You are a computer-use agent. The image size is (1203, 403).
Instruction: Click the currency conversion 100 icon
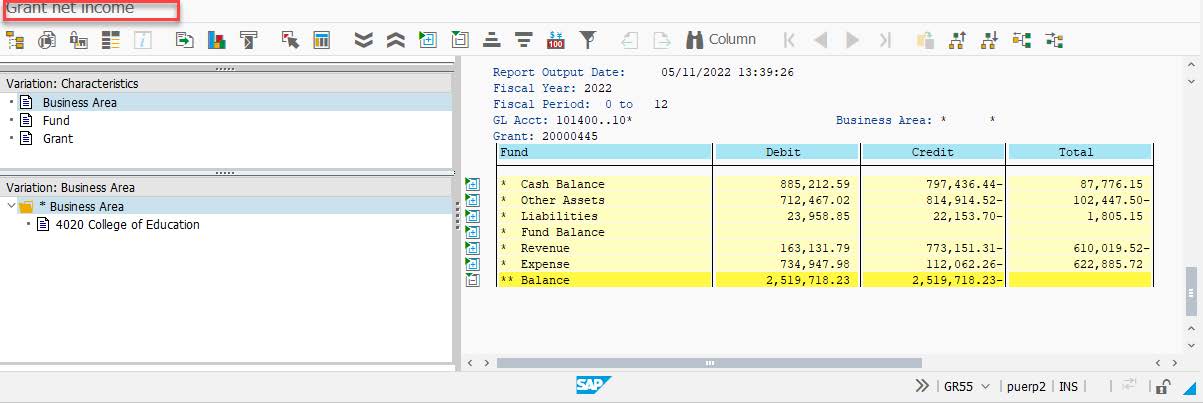point(556,40)
